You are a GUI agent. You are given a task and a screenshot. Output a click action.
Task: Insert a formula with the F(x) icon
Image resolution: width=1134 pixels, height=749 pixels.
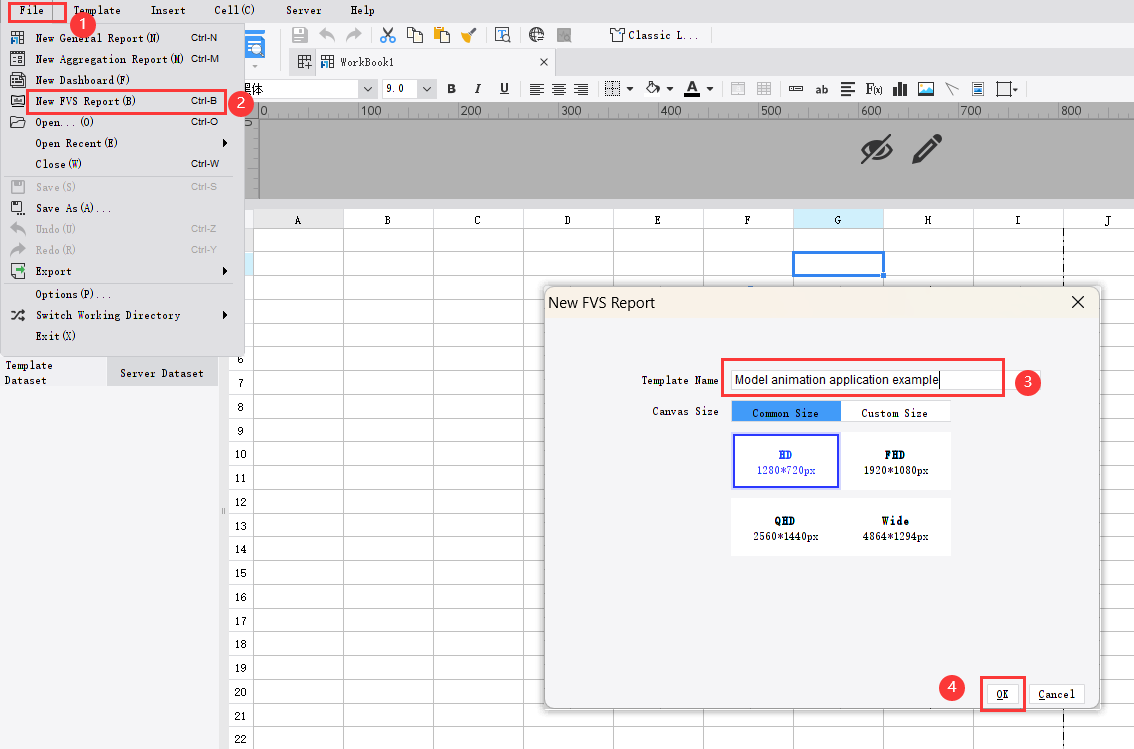tap(876, 89)
